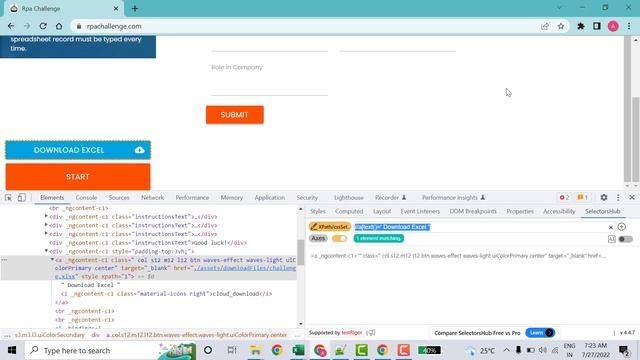Open Chrome extensions puzzle icon
The height and width of the screenshot is (360, 640).
coord(581,26)
